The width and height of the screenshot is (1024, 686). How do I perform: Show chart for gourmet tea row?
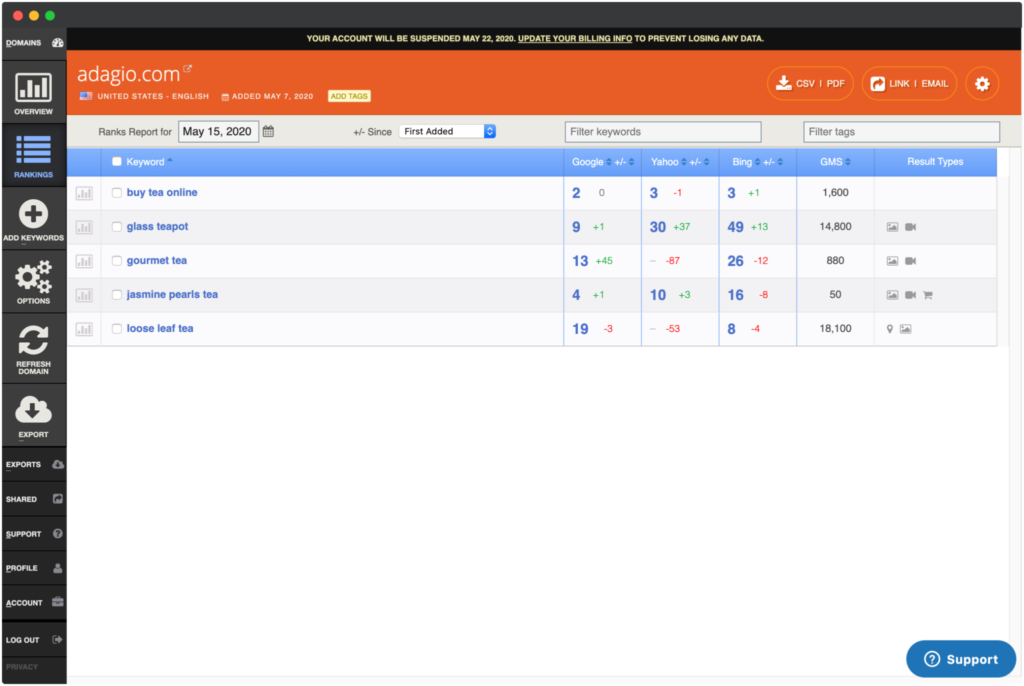(84, 261)
